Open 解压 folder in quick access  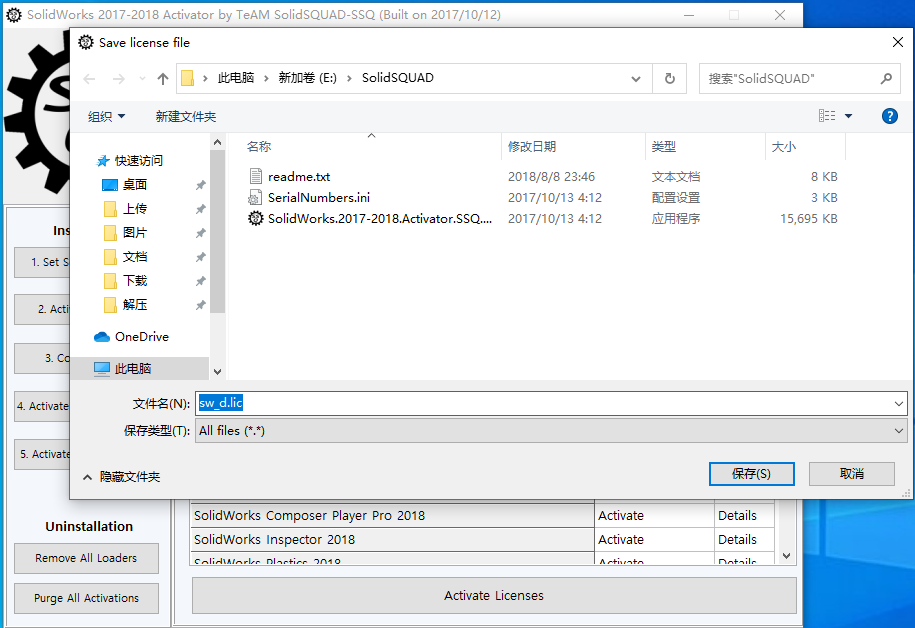pos(135,304)
